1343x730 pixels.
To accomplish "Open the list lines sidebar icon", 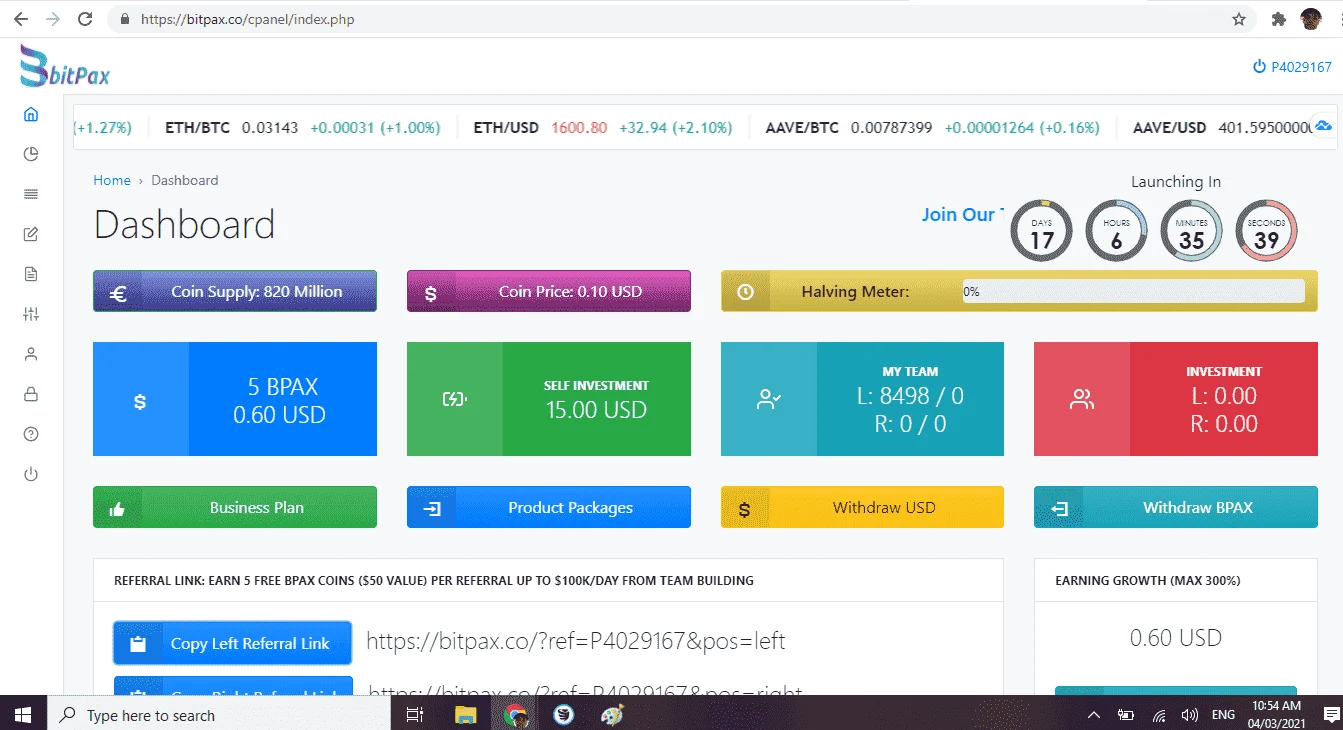I will click(31, 194).
